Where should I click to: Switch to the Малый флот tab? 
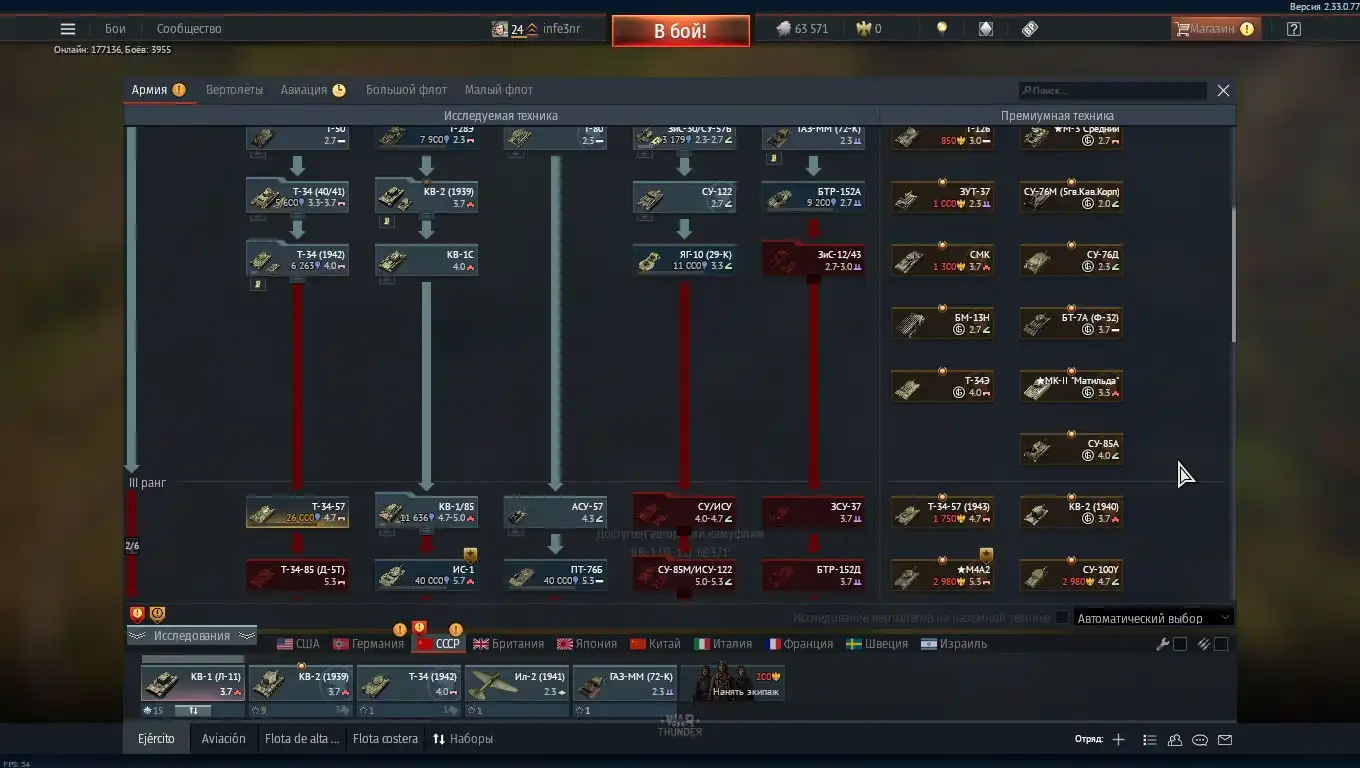(499, 90)
